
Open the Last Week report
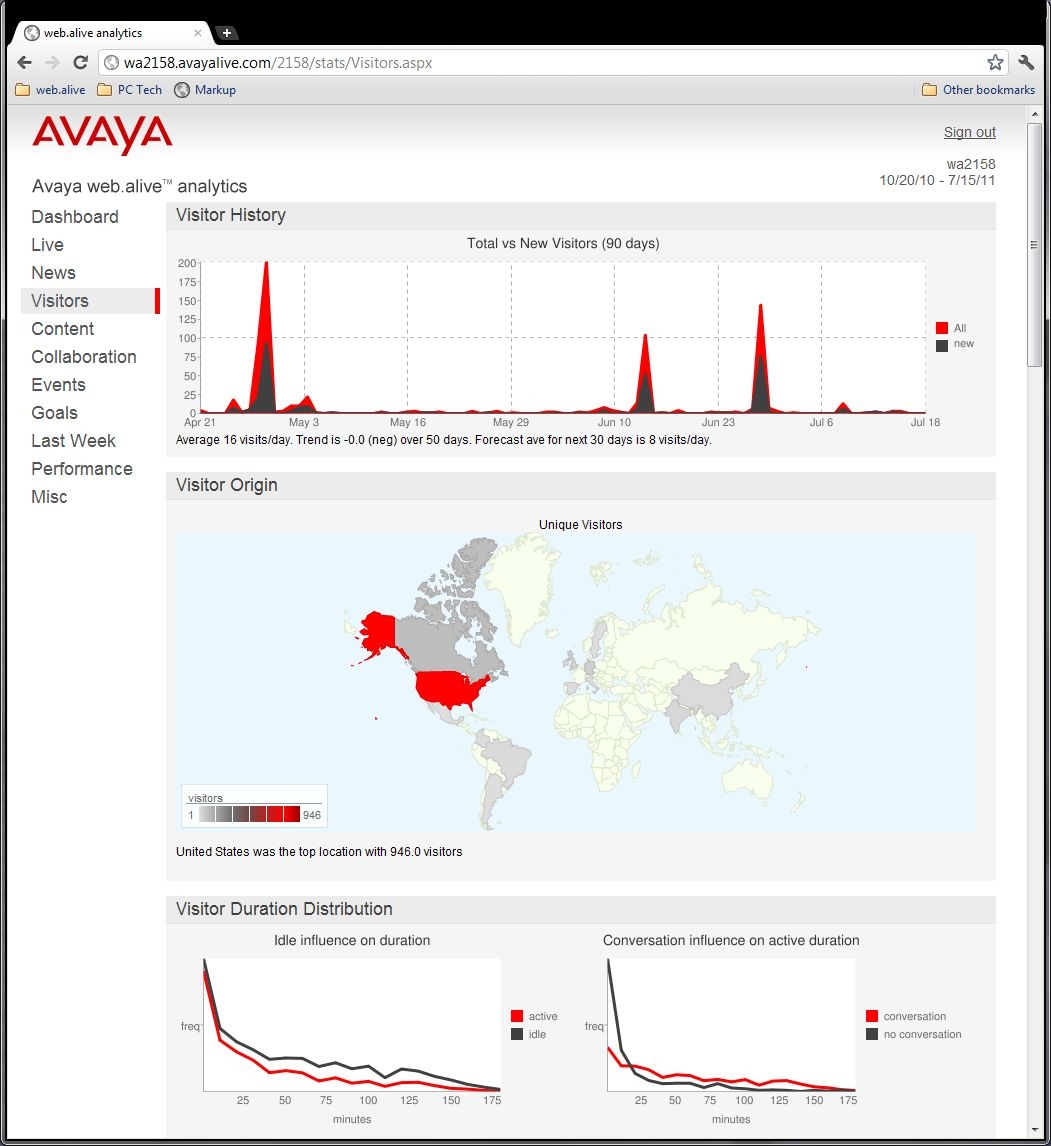[73, 441]
